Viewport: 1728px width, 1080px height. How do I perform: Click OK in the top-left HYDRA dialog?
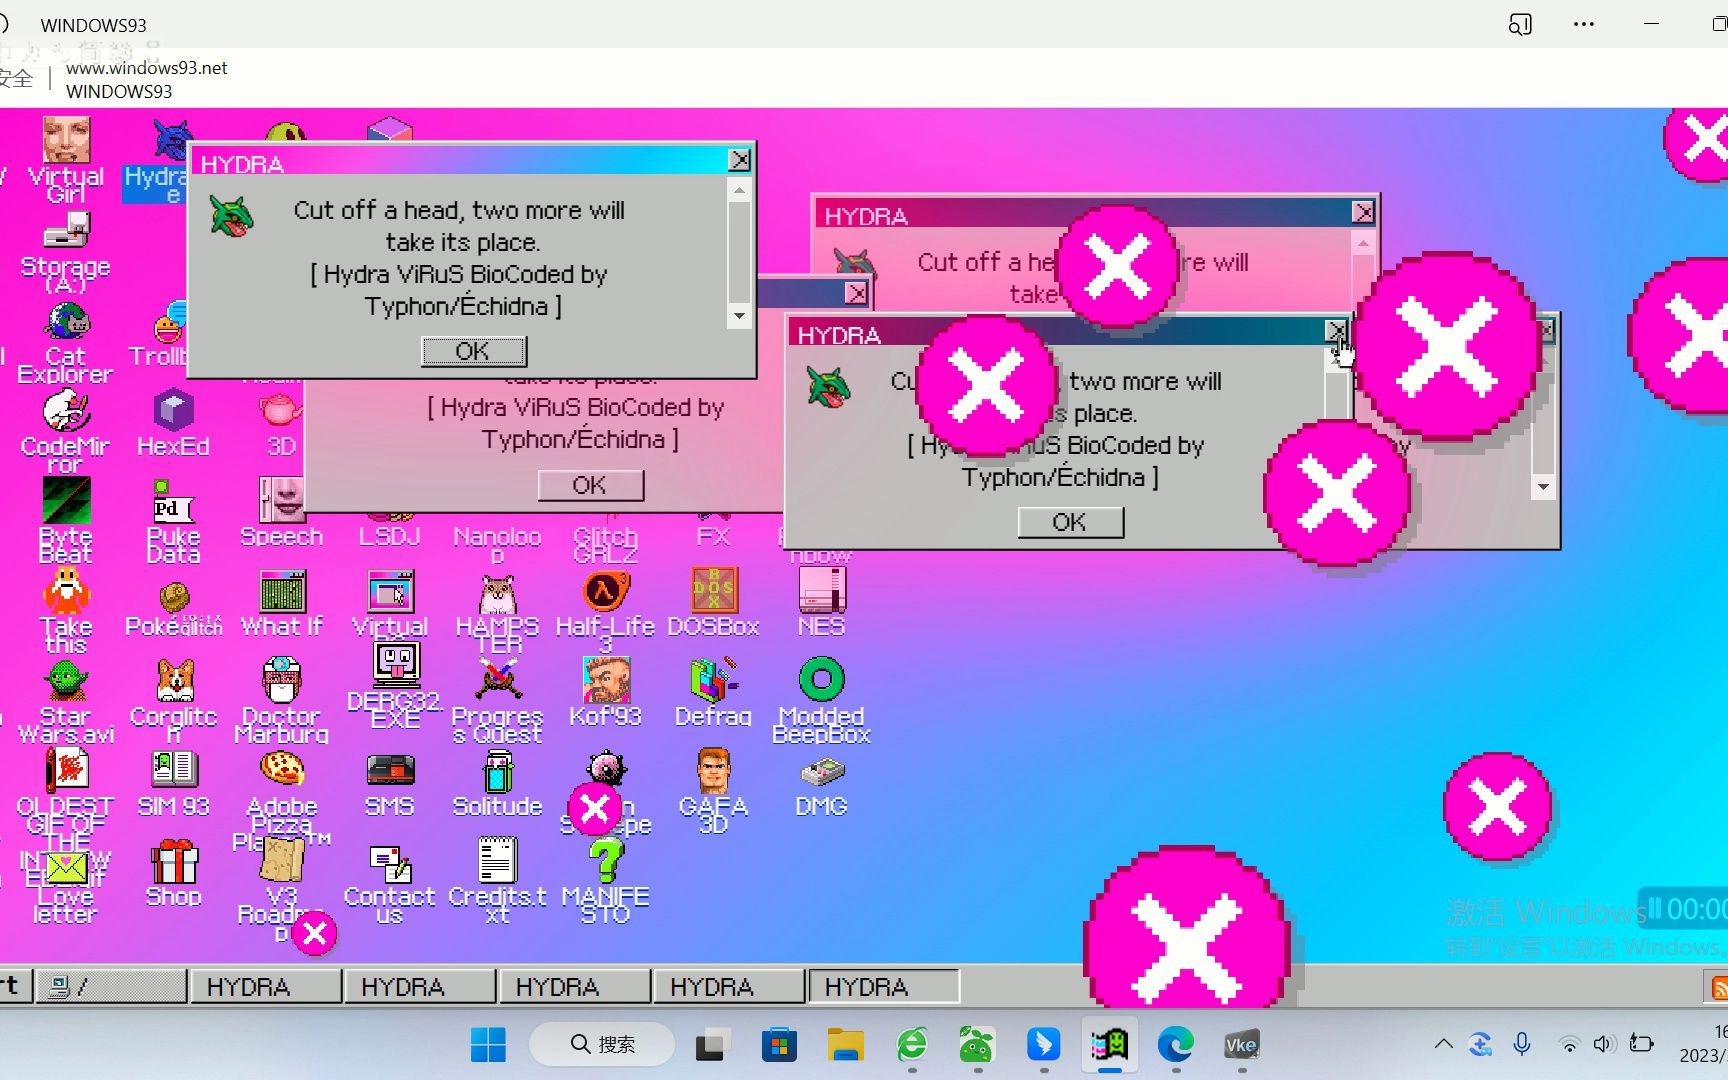coord(474,351)
